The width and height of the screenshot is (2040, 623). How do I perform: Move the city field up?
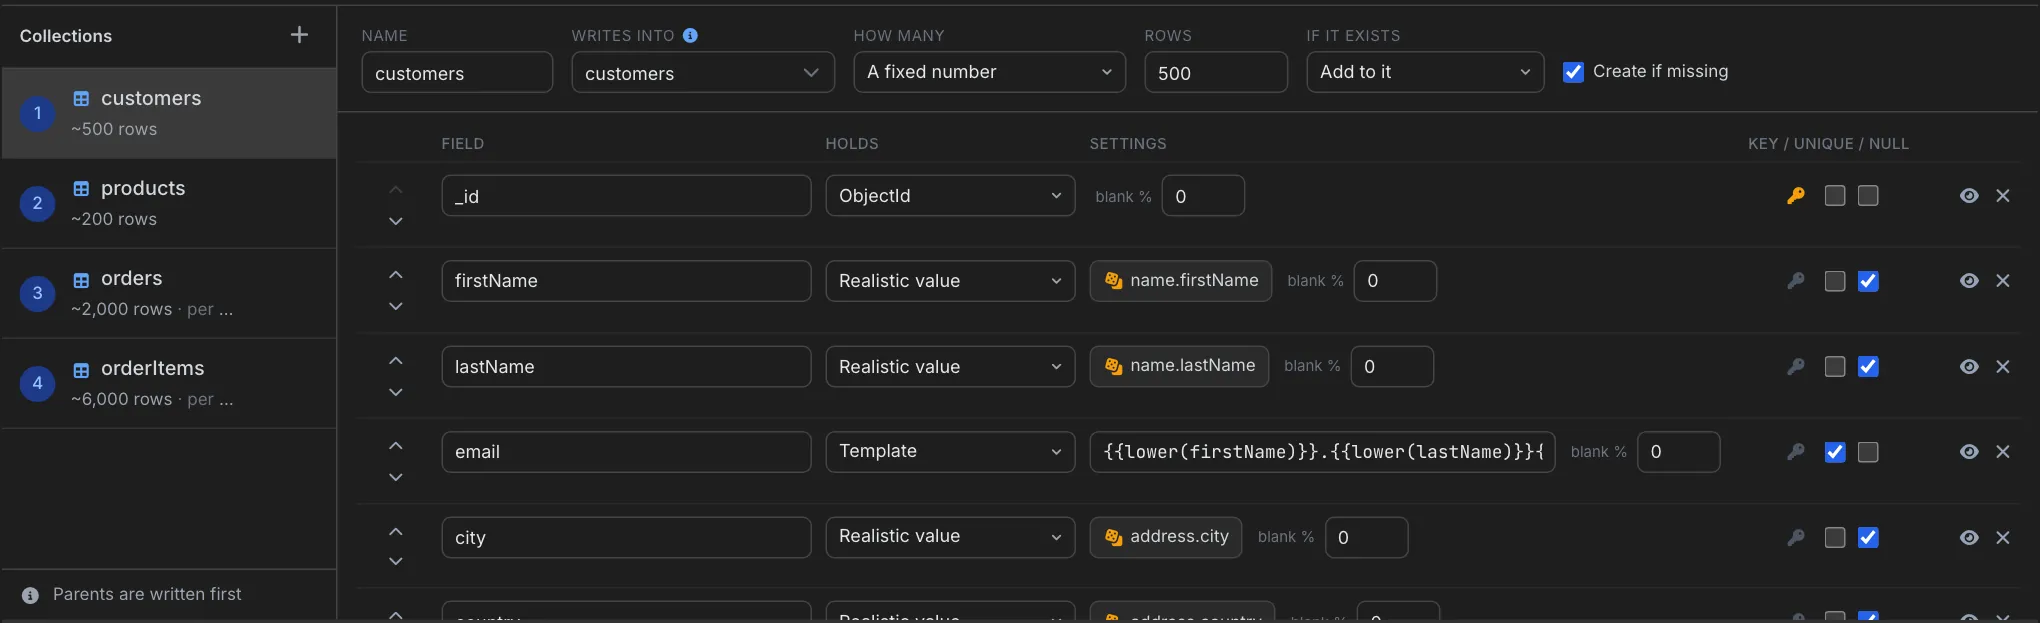[396, 532]
